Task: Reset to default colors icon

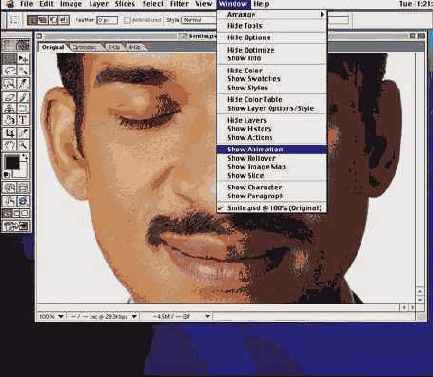Action: (6, 175)
